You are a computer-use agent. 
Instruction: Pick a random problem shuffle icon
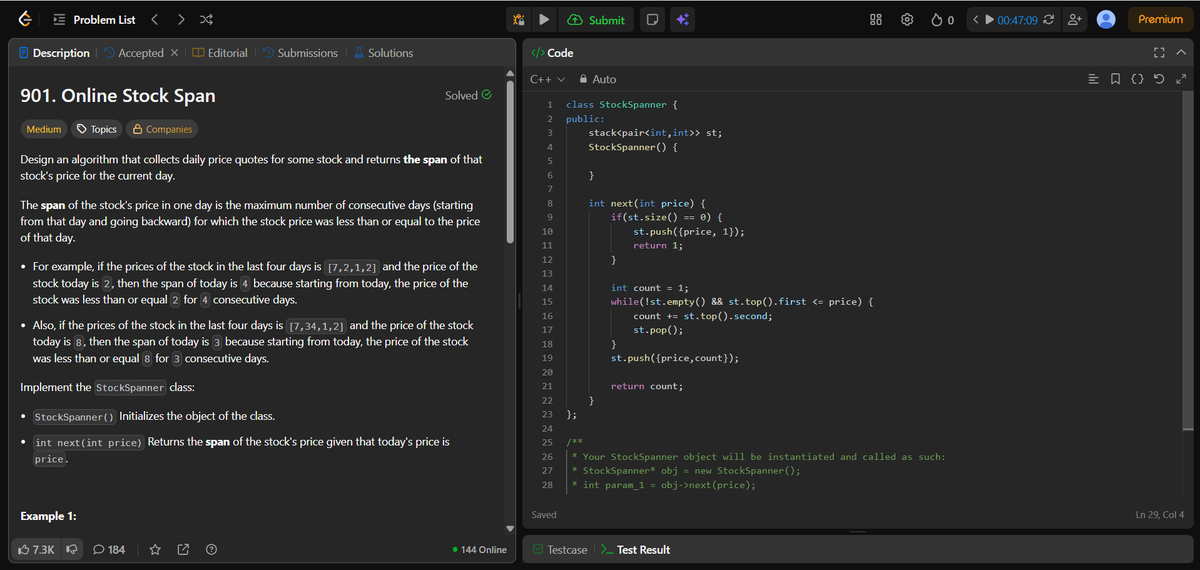[205, 20]
